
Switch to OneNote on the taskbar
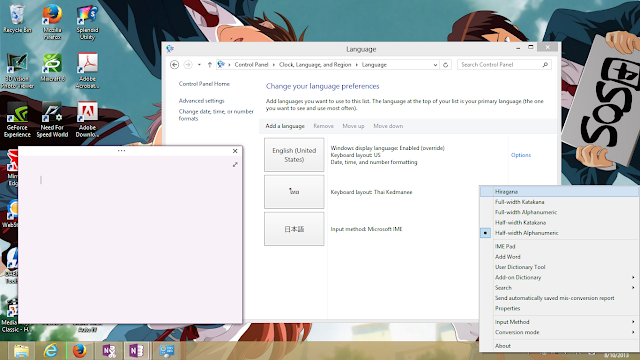137,351
